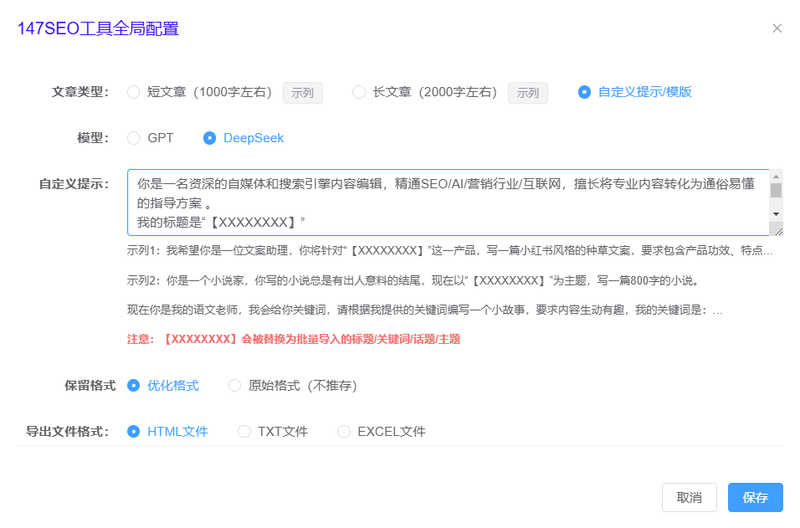This screenshot has width=800, height=528.
Task: Choose the DeepSeek model option
Action: tap(243, 138)
